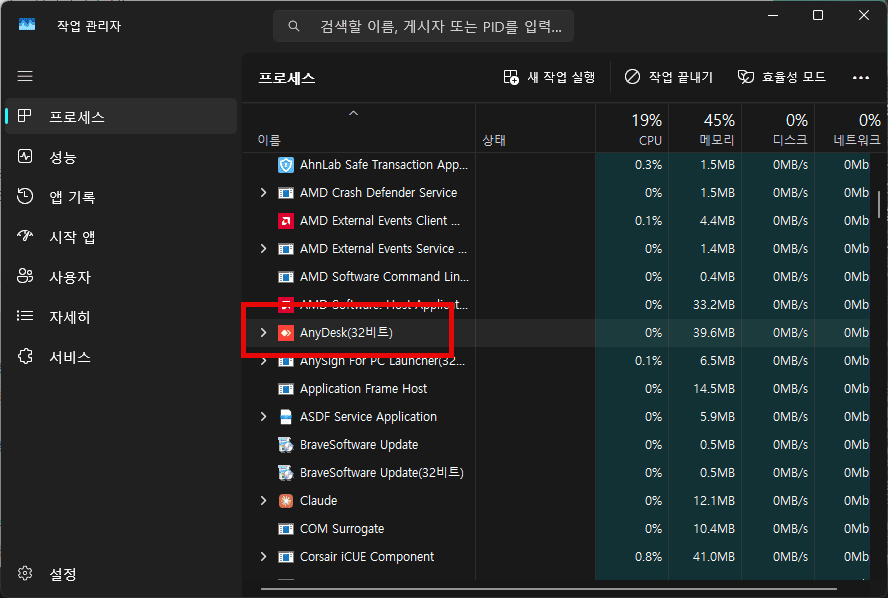This screenshot has width=888, height=598.
Task: Select the 프로세스 tab in sidebar
Action: (121, 117)
